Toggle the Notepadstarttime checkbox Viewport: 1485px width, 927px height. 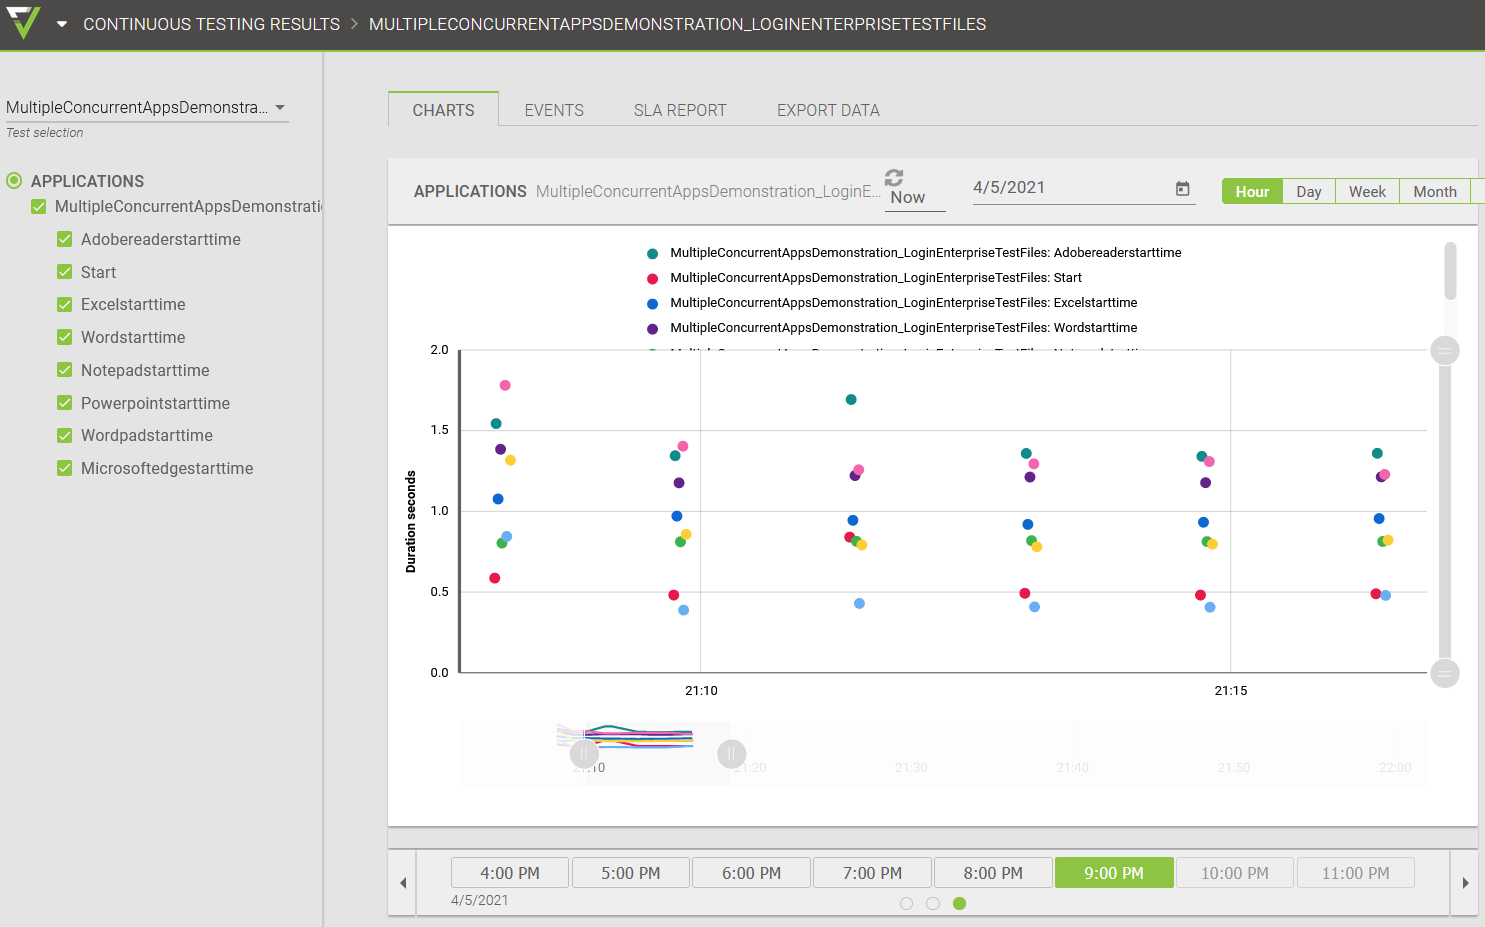[65, 370]
